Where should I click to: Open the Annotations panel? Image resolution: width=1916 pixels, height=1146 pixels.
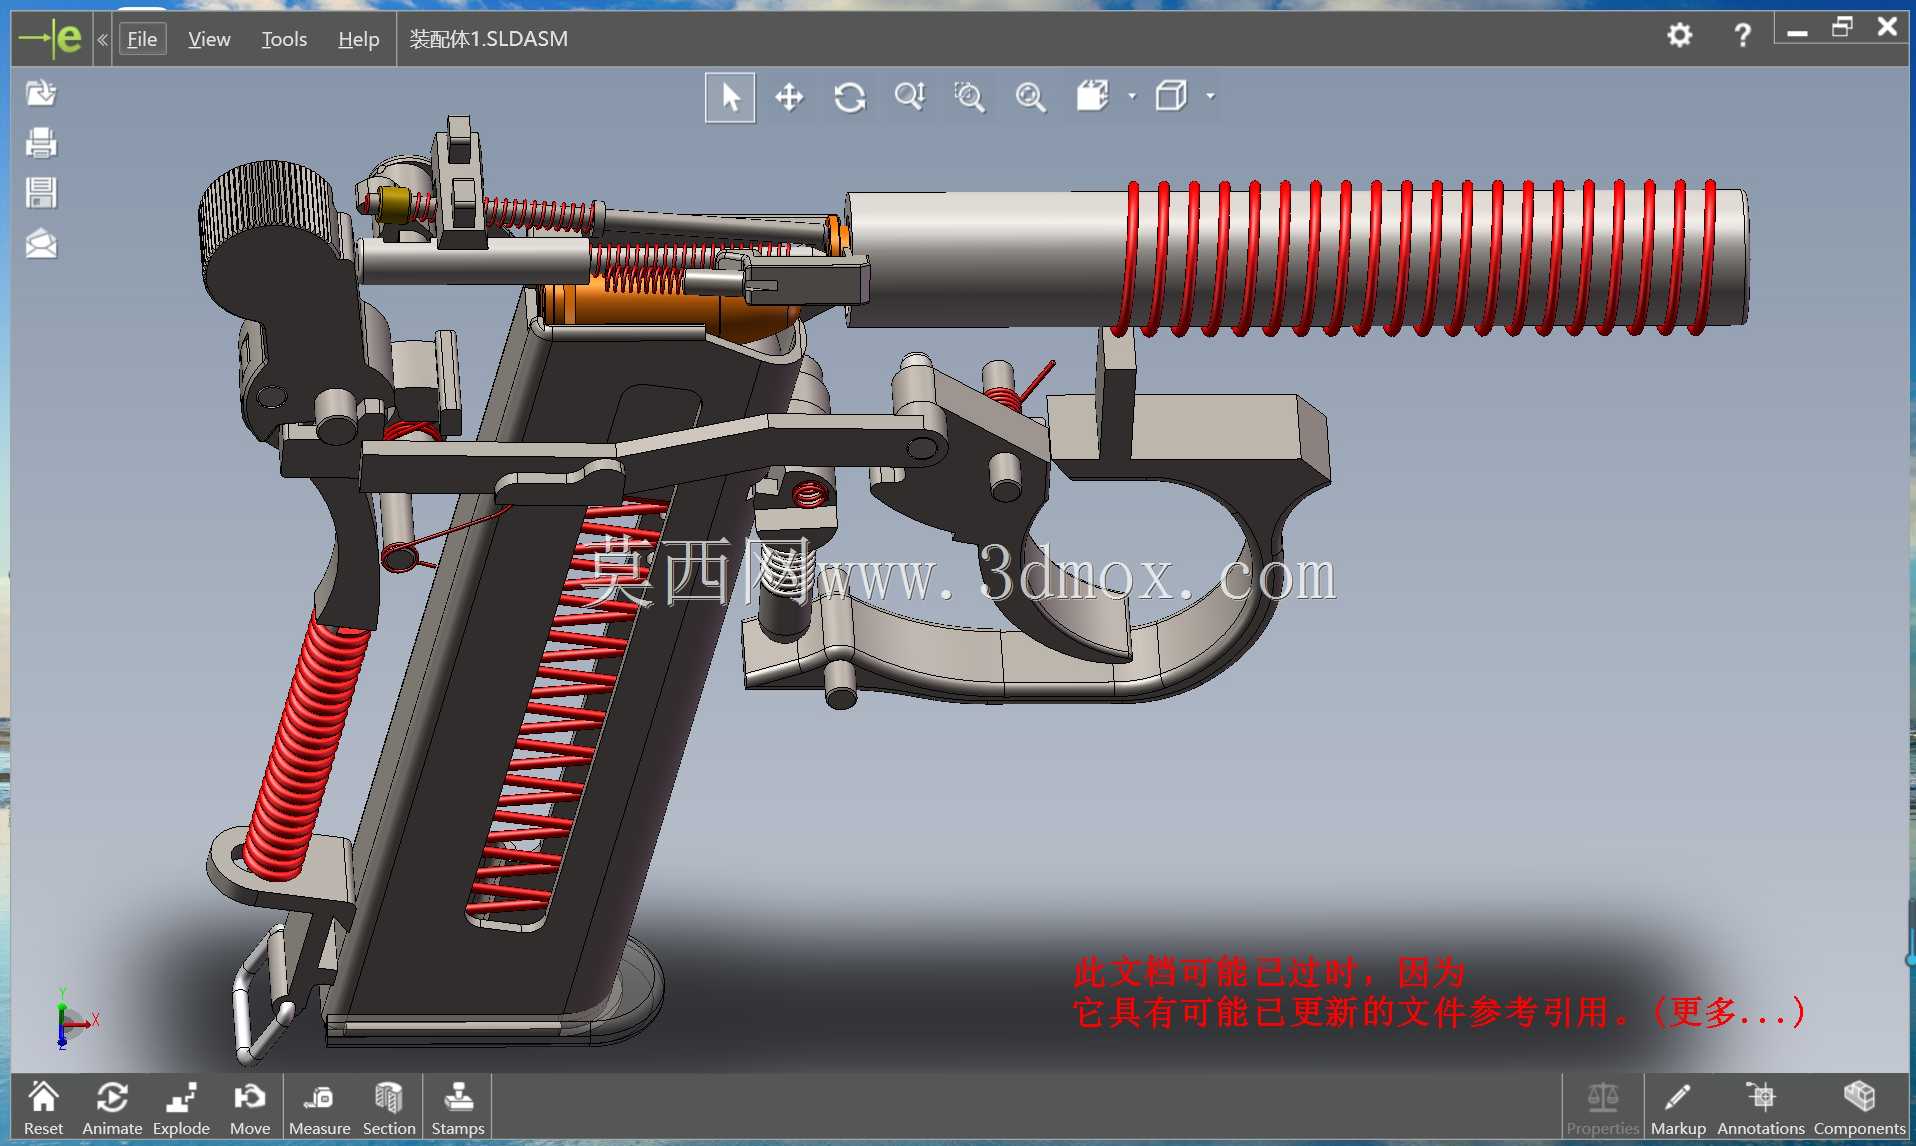1761,1108
